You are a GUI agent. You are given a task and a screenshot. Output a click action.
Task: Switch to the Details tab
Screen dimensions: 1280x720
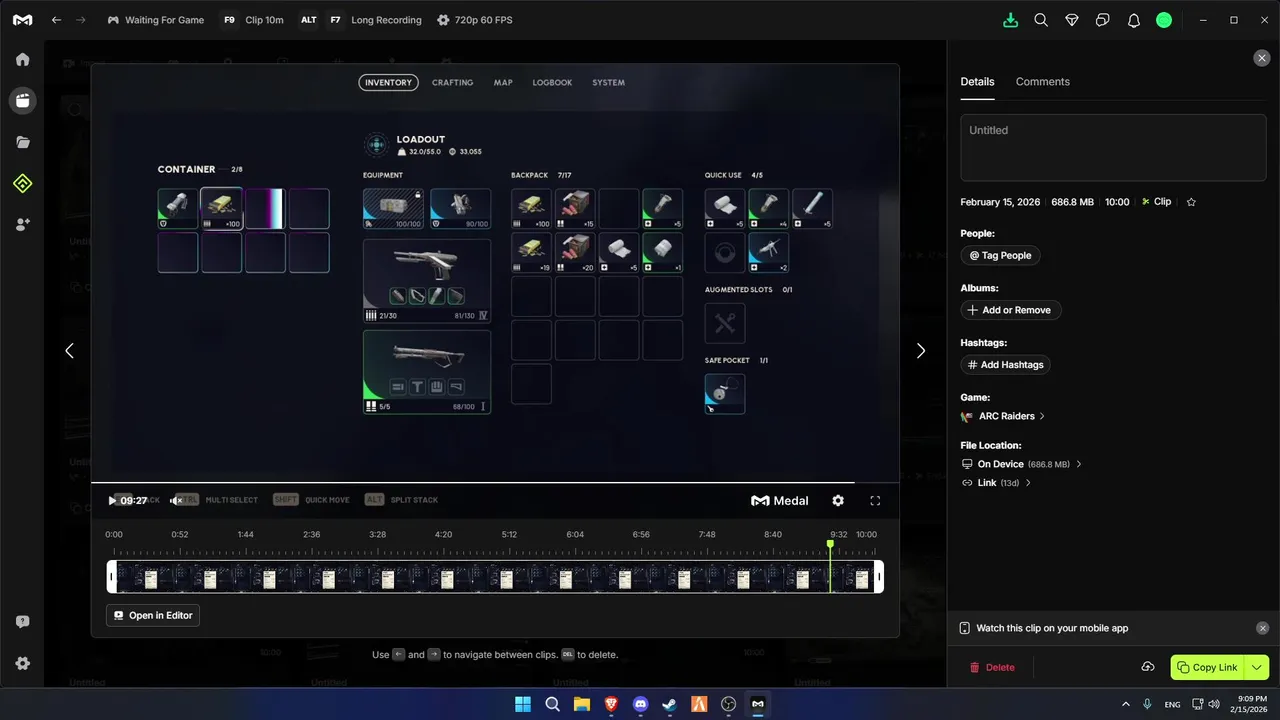point(977,82)
